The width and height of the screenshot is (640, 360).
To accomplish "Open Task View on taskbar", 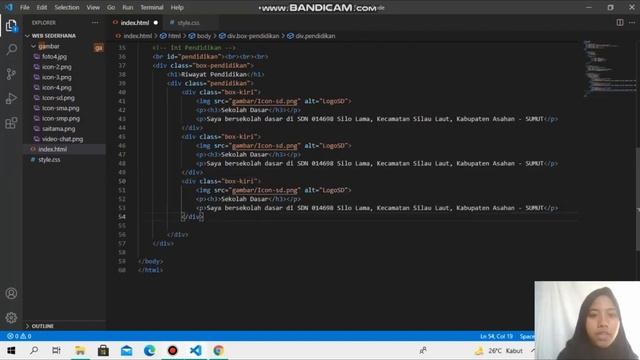I will pyautogui.click(x=56, y=351).
